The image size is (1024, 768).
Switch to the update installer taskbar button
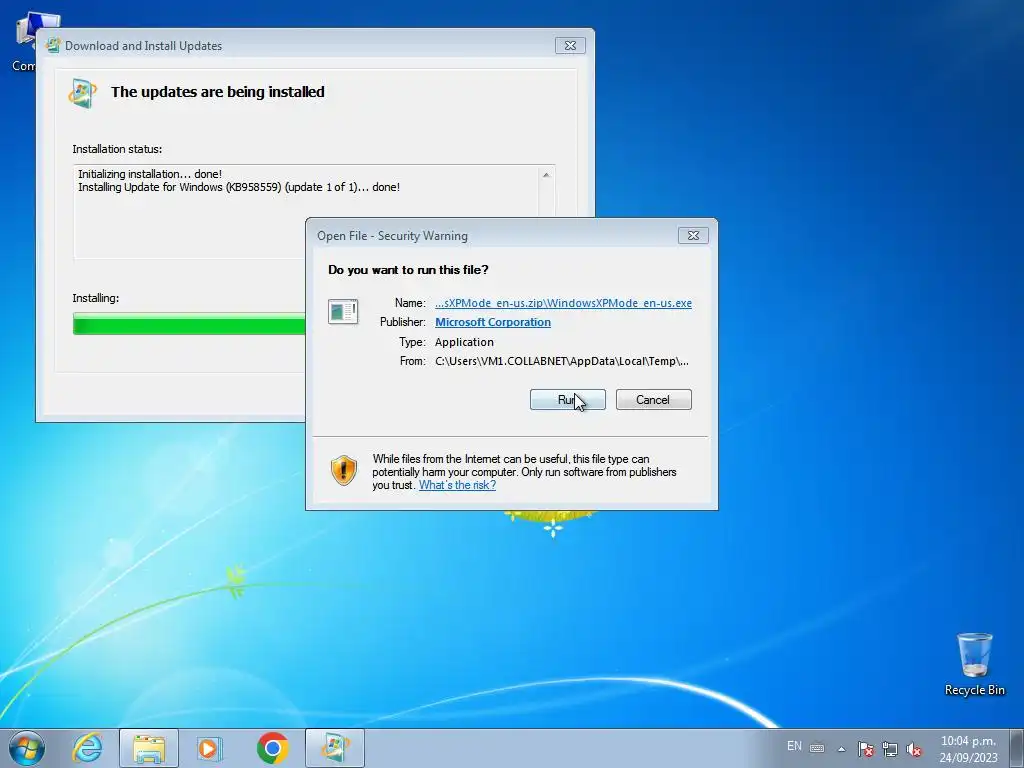(334, 748)
